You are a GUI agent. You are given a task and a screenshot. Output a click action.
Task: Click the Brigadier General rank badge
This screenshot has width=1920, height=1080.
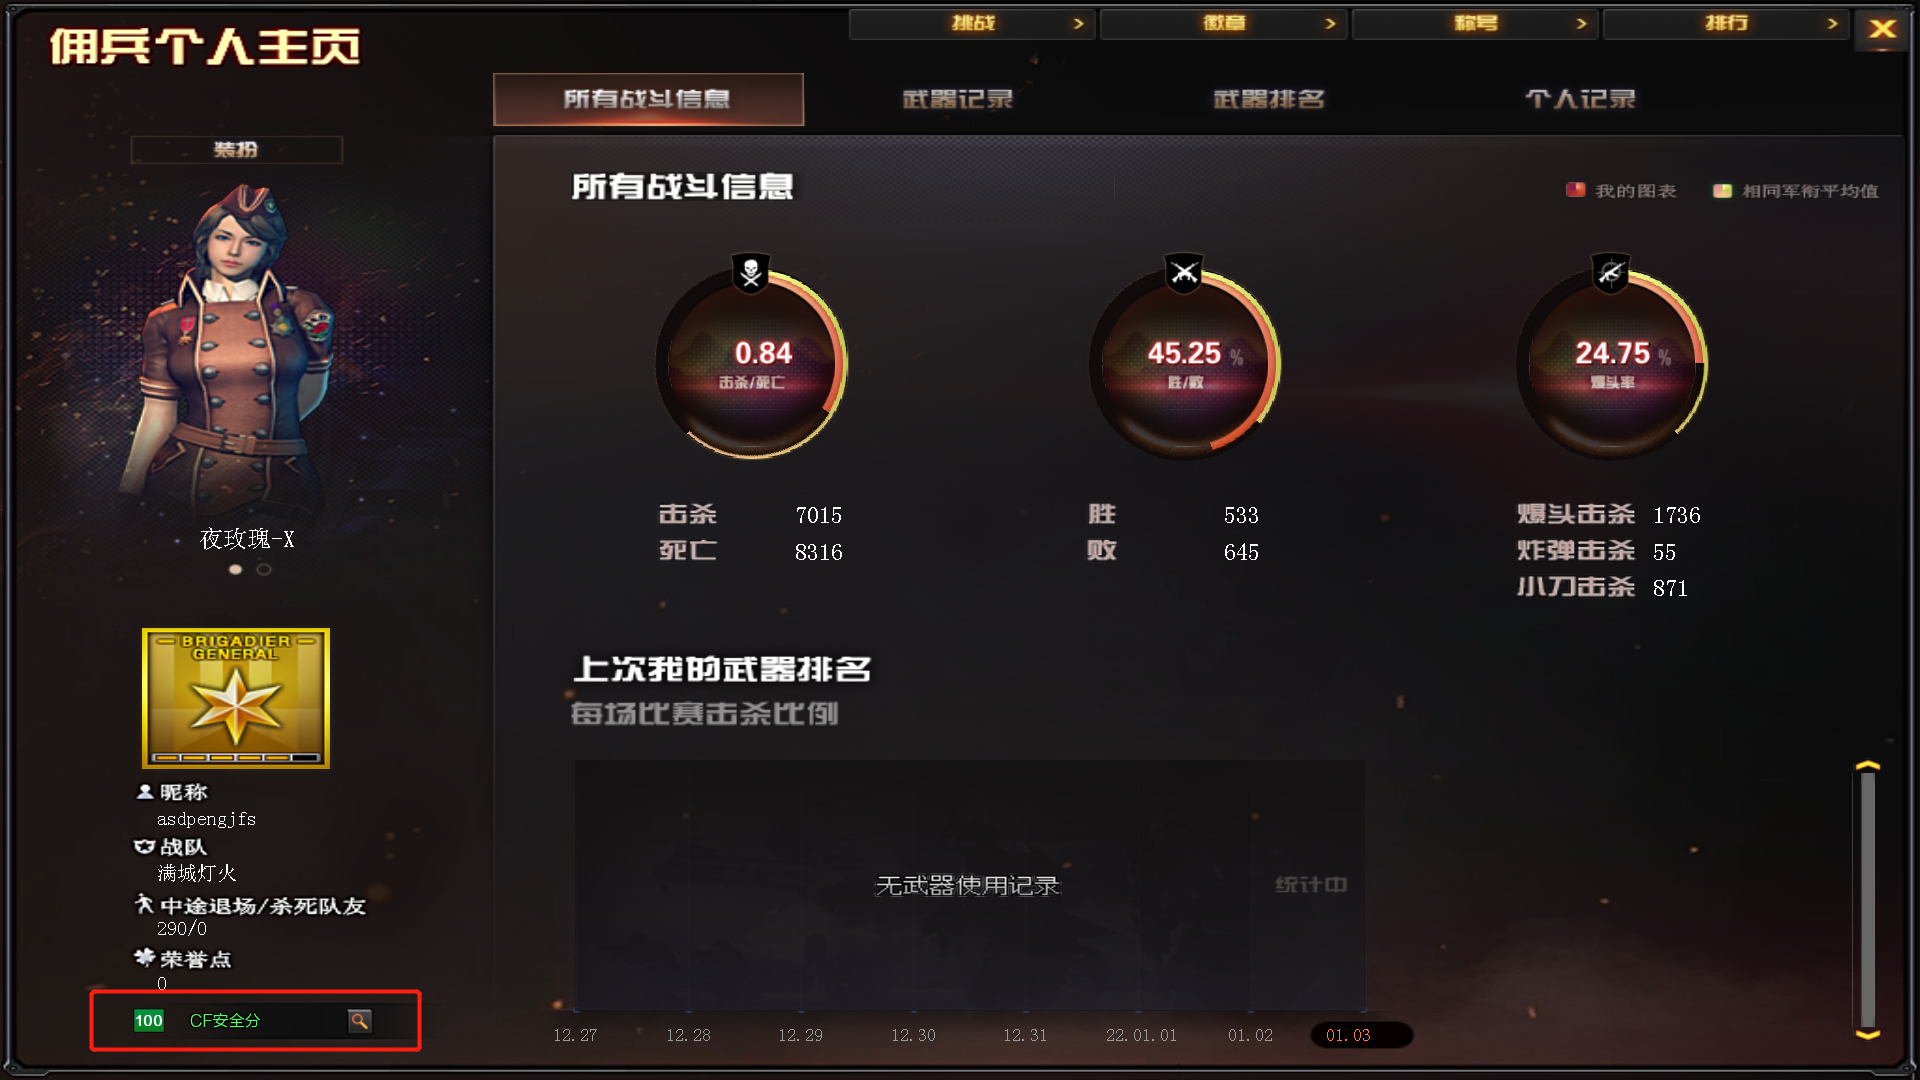click(x=236, y=698)
